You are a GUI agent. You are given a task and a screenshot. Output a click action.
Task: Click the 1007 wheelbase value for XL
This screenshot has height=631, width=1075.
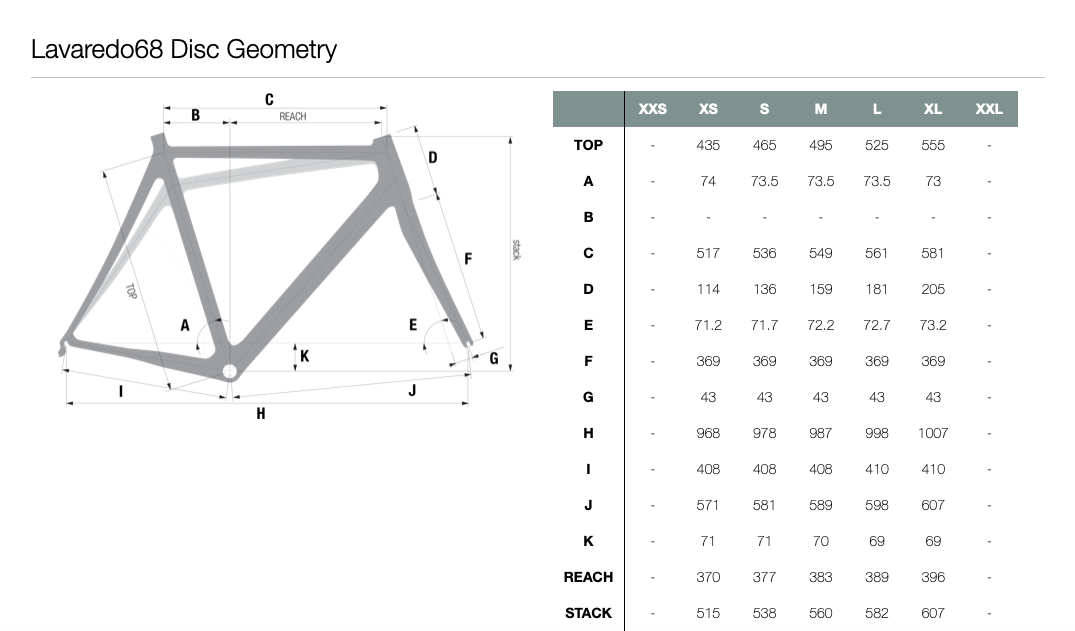pos(932,433)
